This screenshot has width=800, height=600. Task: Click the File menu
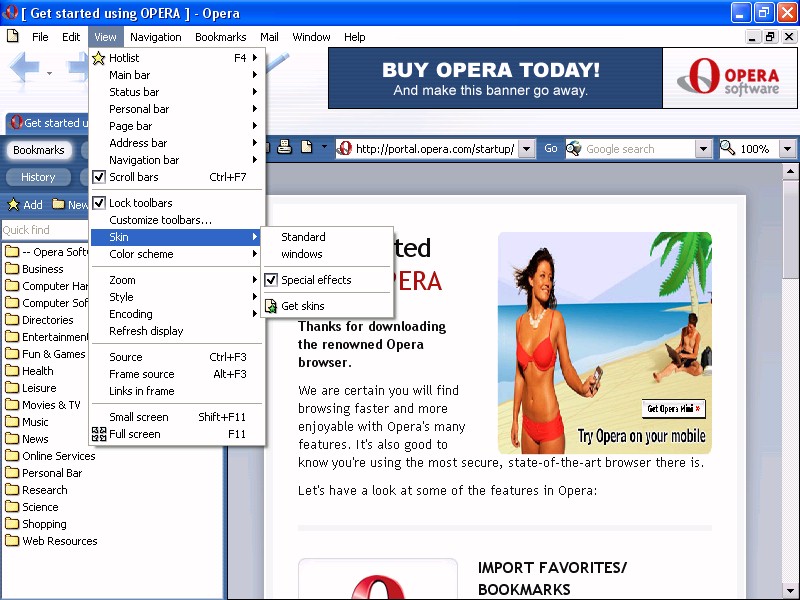click(x=40, y=37)
